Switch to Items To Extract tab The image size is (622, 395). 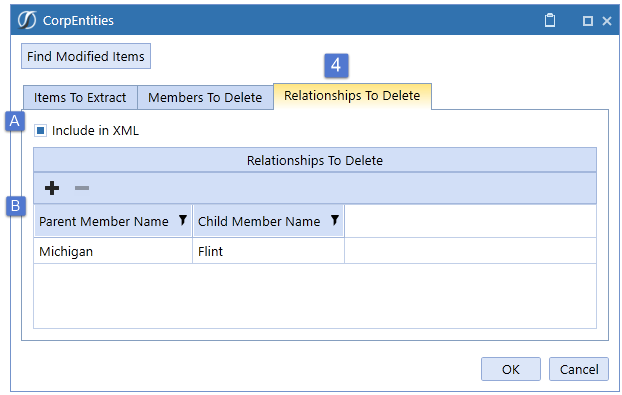pos(80,98)
